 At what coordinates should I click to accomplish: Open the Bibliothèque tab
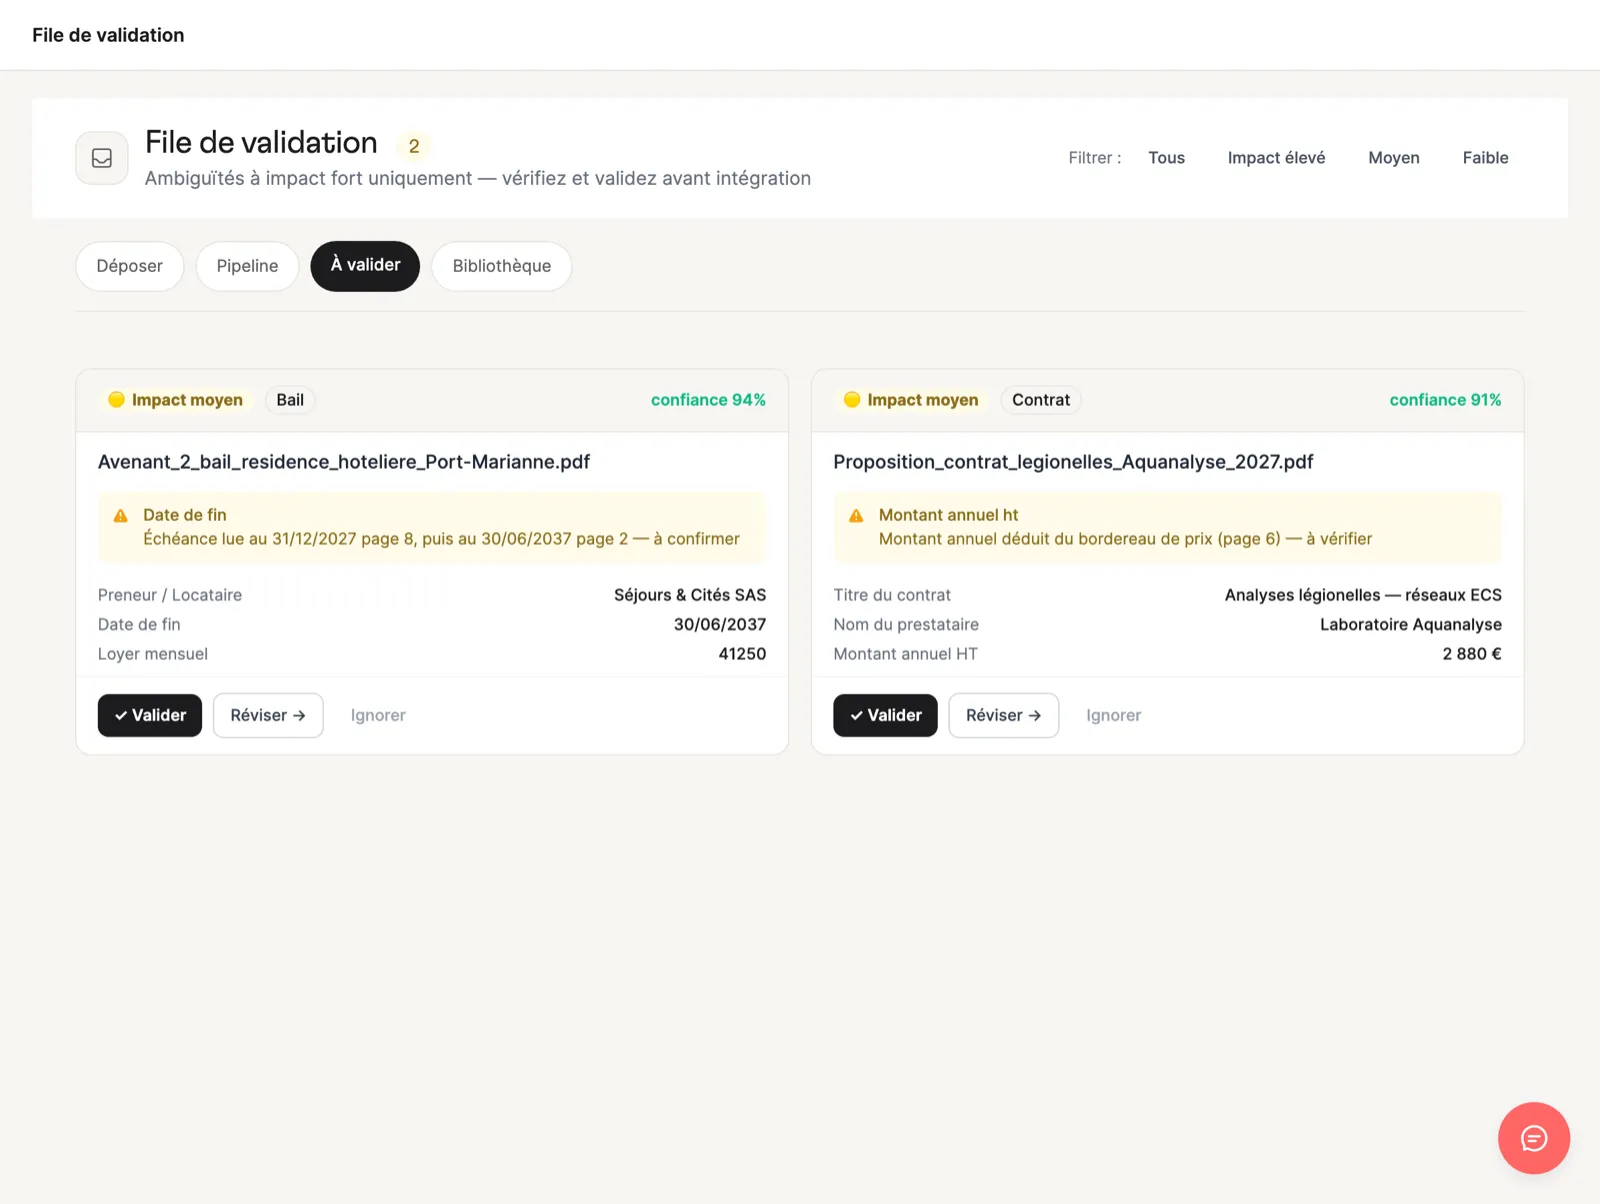(x=502, y=266)
